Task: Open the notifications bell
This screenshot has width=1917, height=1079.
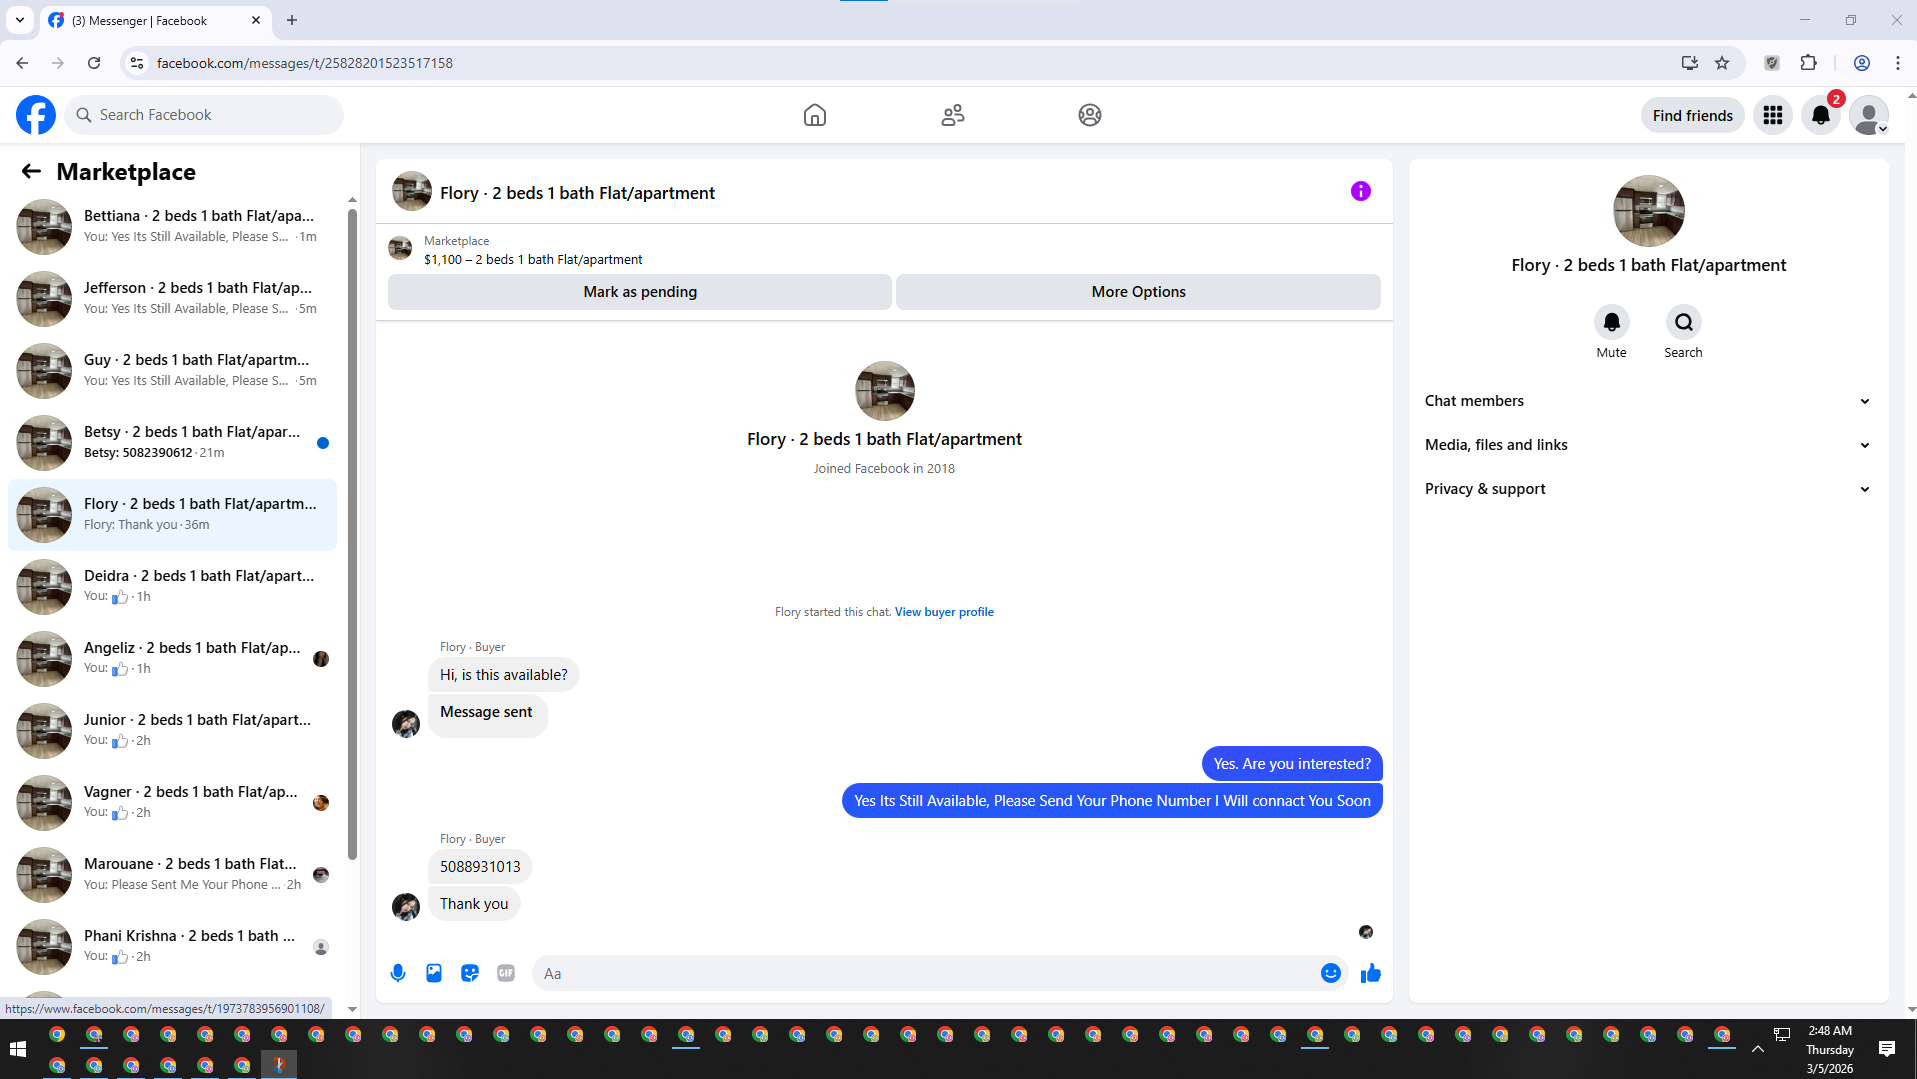Action: click(1821, 115)
